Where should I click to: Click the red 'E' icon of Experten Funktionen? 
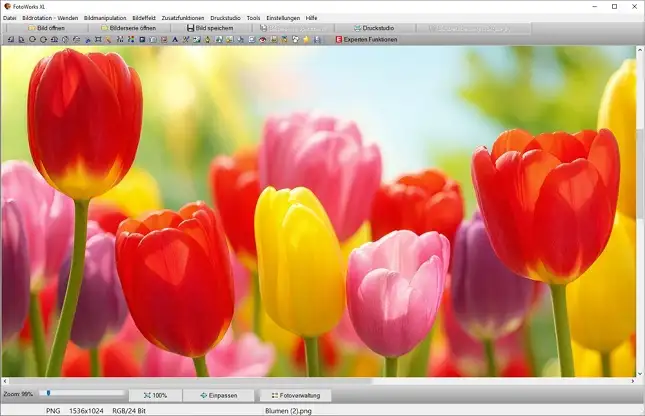339,40
